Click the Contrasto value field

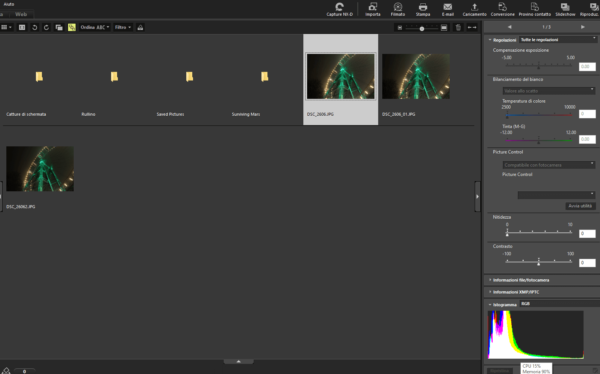[587, 263]
